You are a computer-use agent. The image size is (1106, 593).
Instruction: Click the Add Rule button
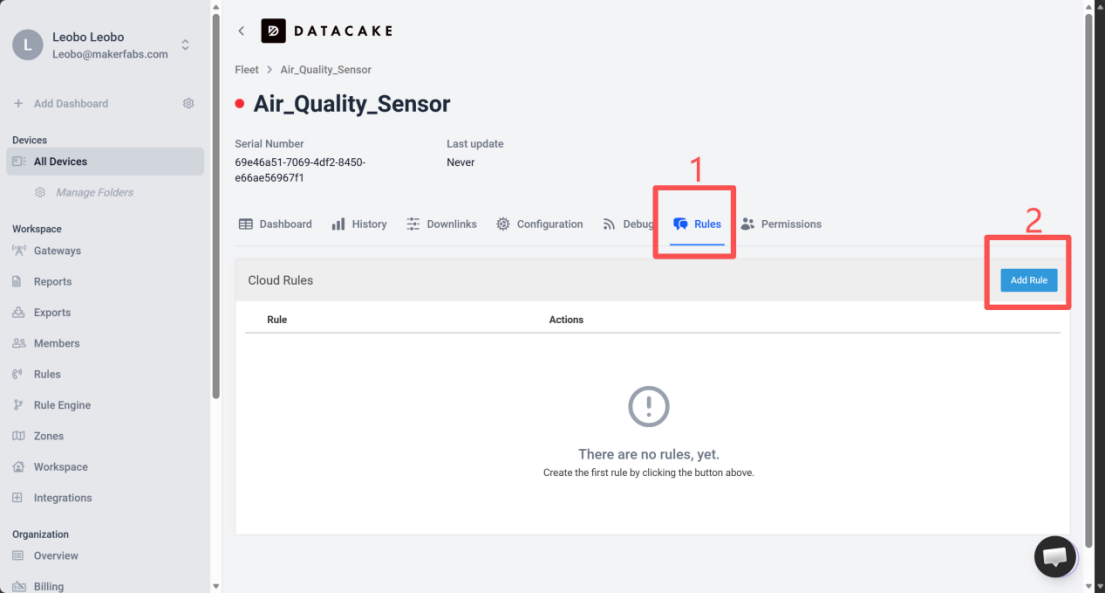[1028, 281]
